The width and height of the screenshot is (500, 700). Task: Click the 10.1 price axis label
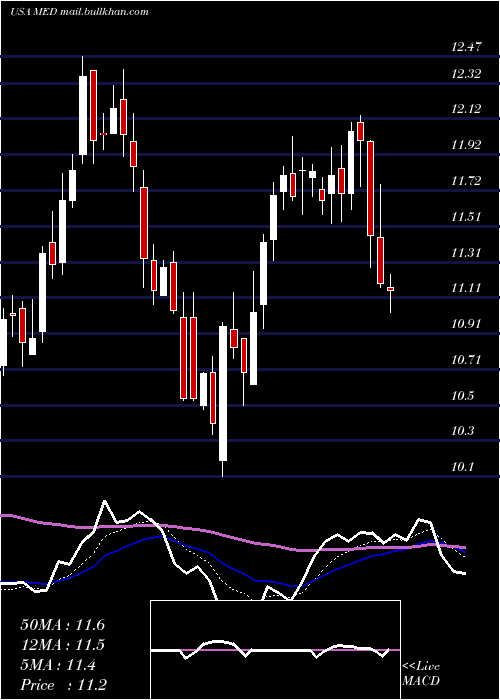click(x=462, y=467)
